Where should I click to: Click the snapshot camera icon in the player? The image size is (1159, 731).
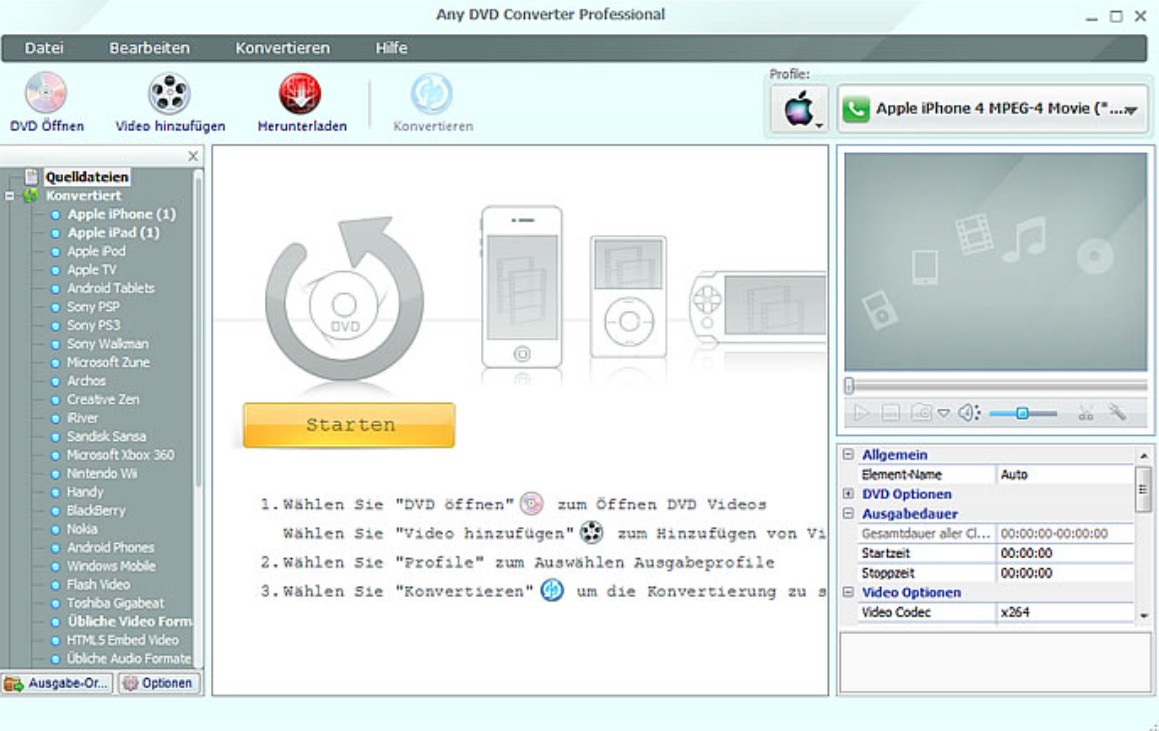(921, 412)
